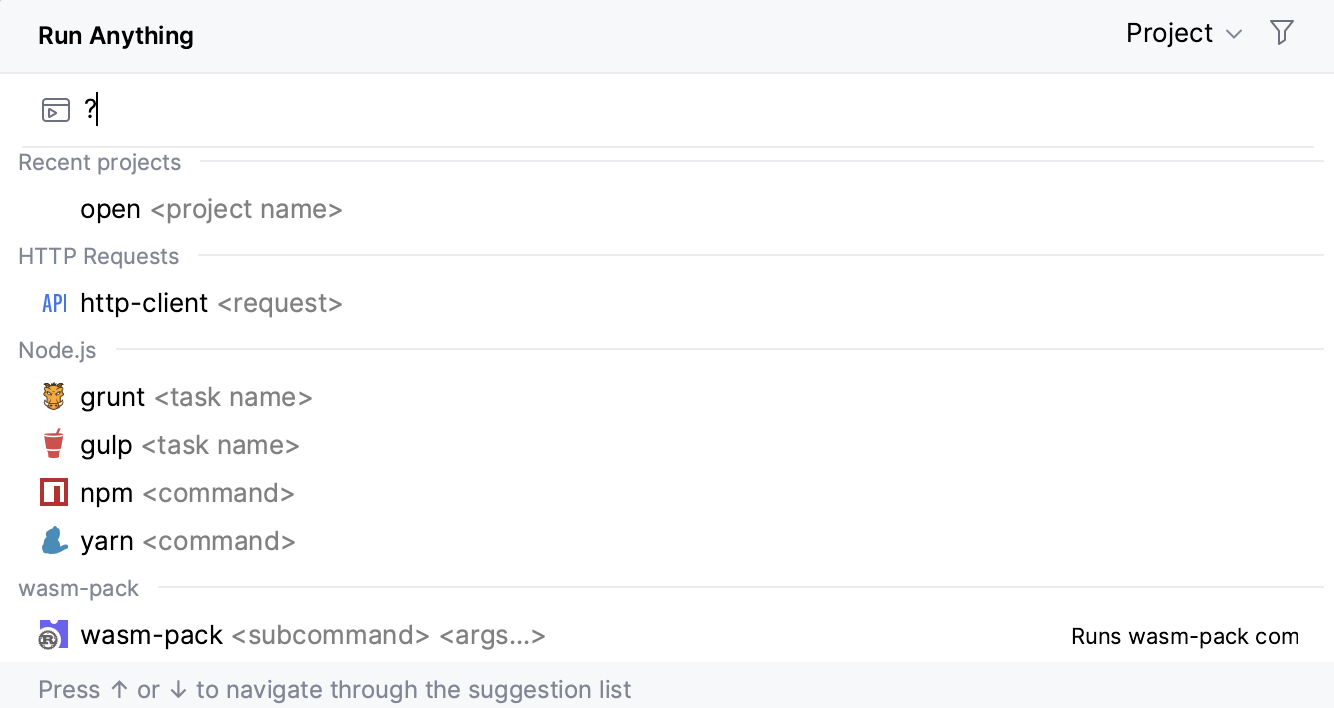Click the yarn cat logo icon
Viewport: 1334px width, 708px height.
53,540
